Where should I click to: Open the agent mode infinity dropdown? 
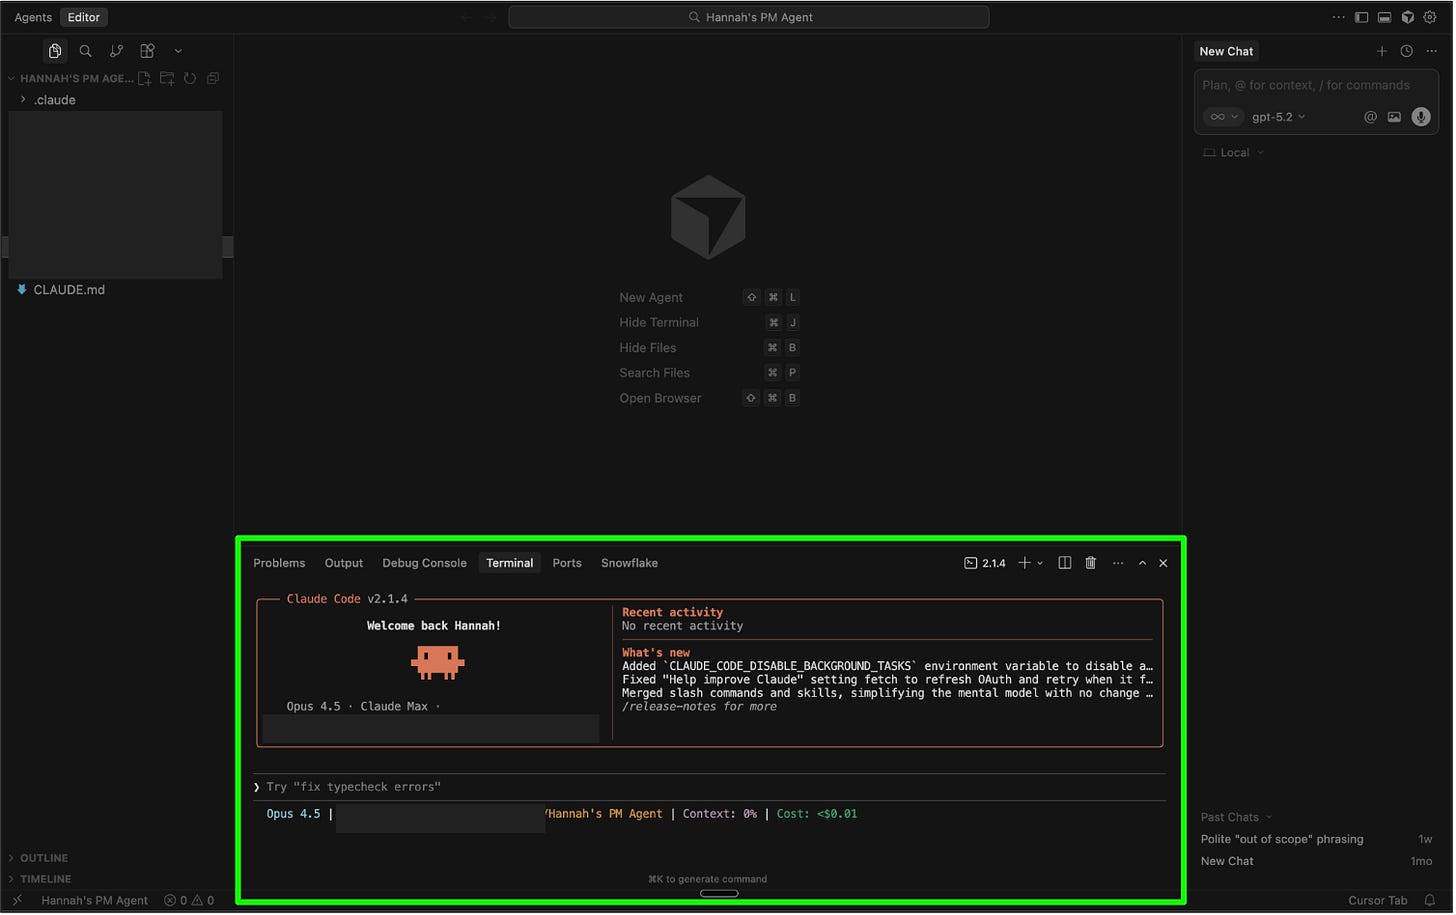point(1223,117)
